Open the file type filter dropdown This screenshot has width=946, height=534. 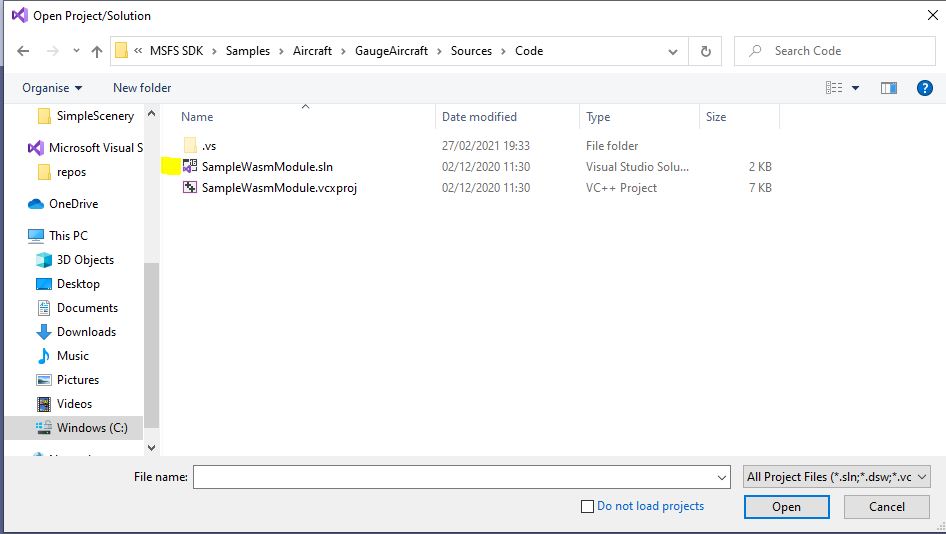837,477
